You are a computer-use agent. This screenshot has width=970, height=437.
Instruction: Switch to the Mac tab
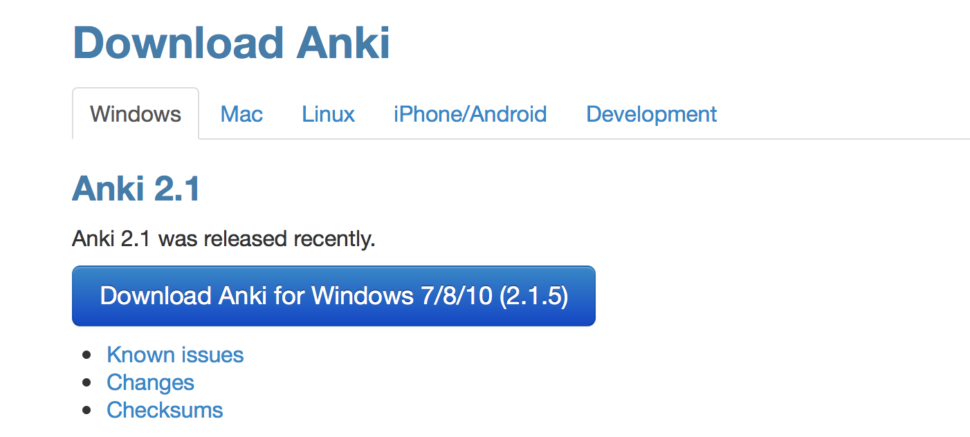click(241, 114)
